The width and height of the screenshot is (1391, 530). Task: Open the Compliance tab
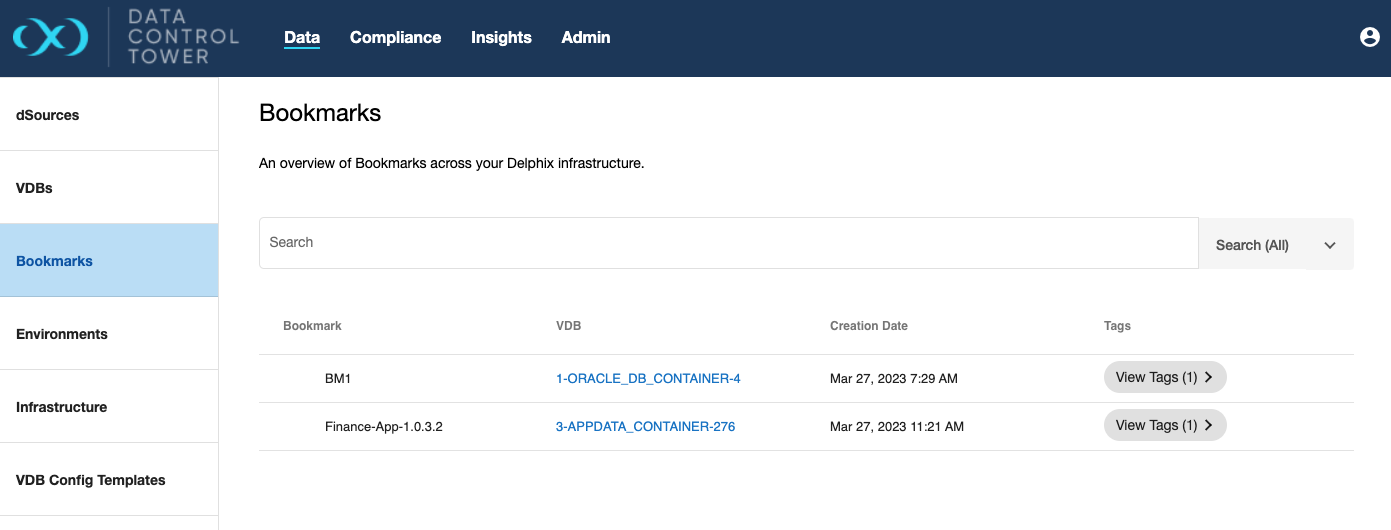click(395, 38)
